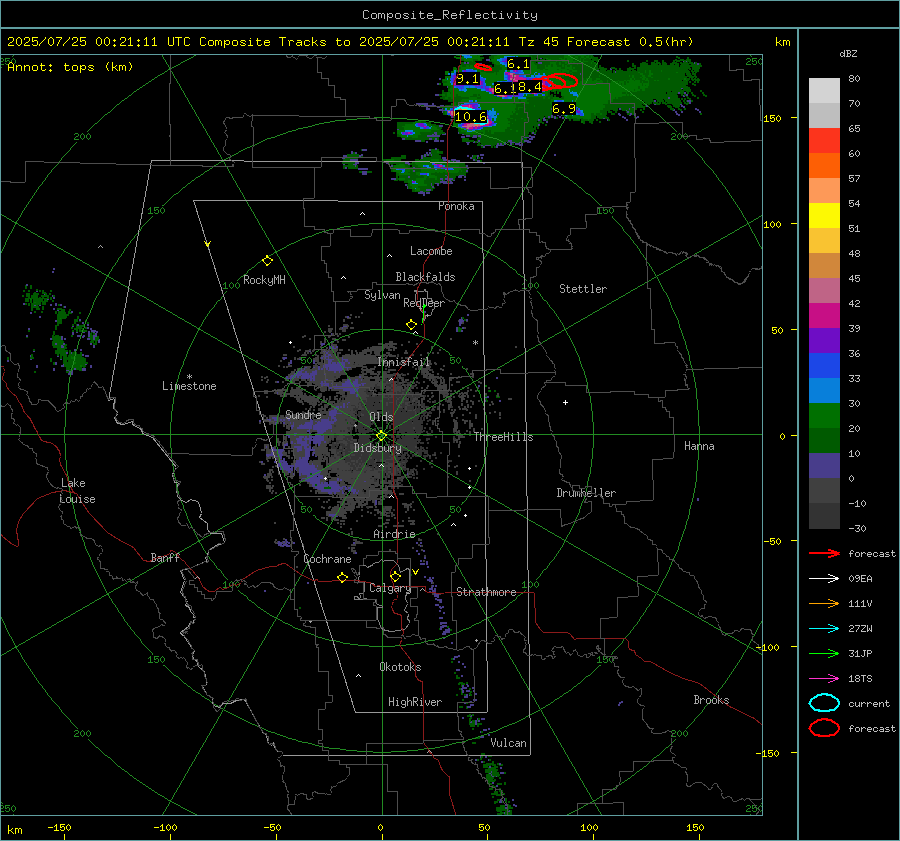Image resolution: width=900 pixels, height=841 pixels.
Task: Click the Strathmore city label
Action: [486, 592]
